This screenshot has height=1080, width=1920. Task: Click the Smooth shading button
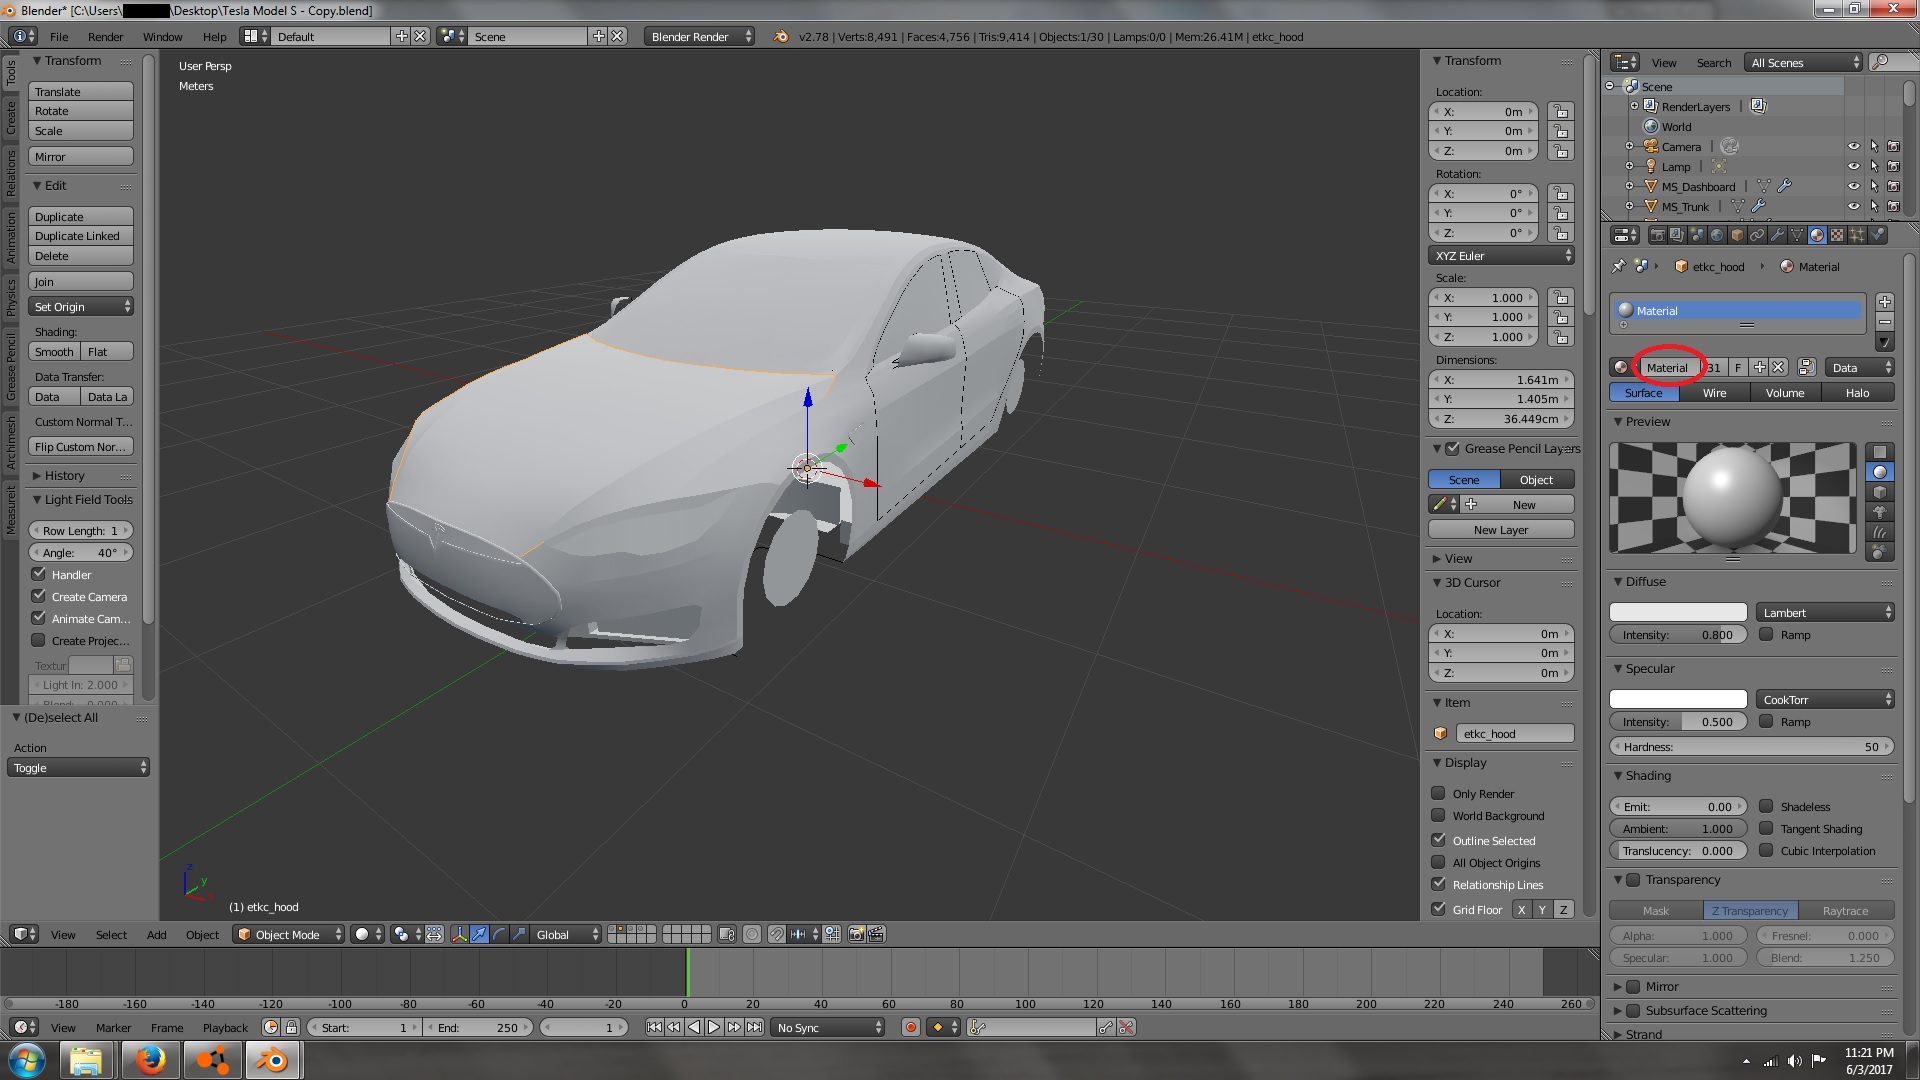[x=54, y=352]
